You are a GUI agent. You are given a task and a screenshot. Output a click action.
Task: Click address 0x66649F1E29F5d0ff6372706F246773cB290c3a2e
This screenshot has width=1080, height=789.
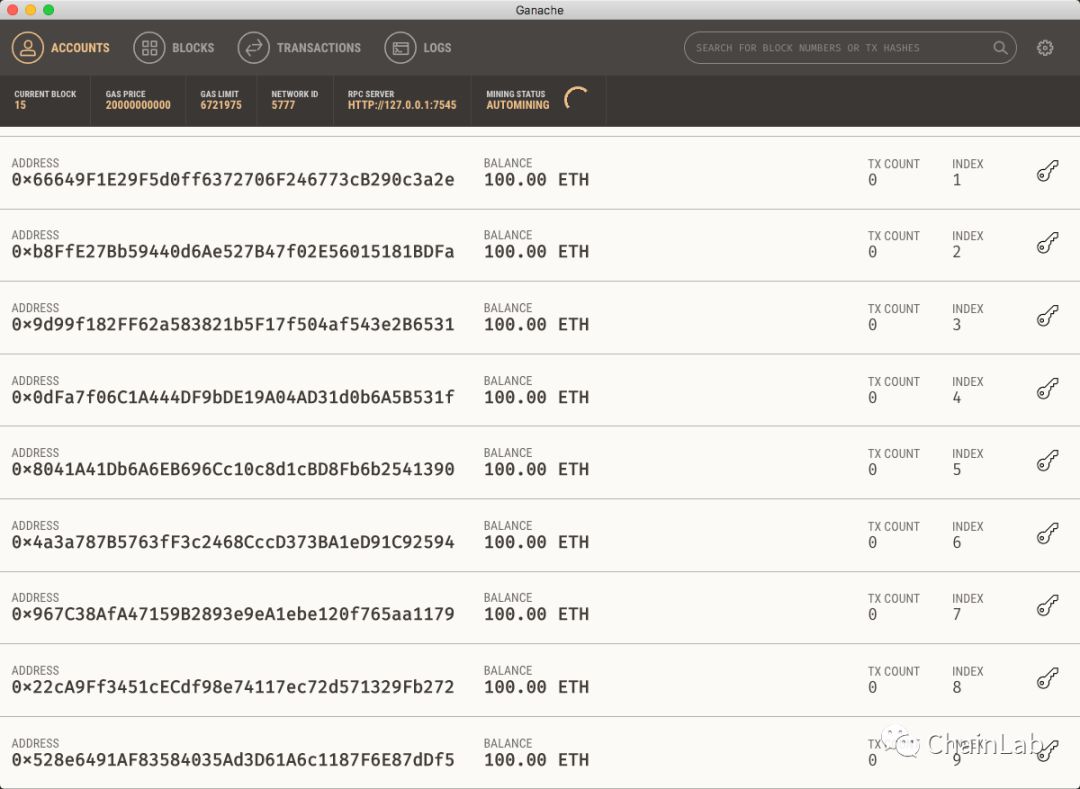click(x=233, y=180)
